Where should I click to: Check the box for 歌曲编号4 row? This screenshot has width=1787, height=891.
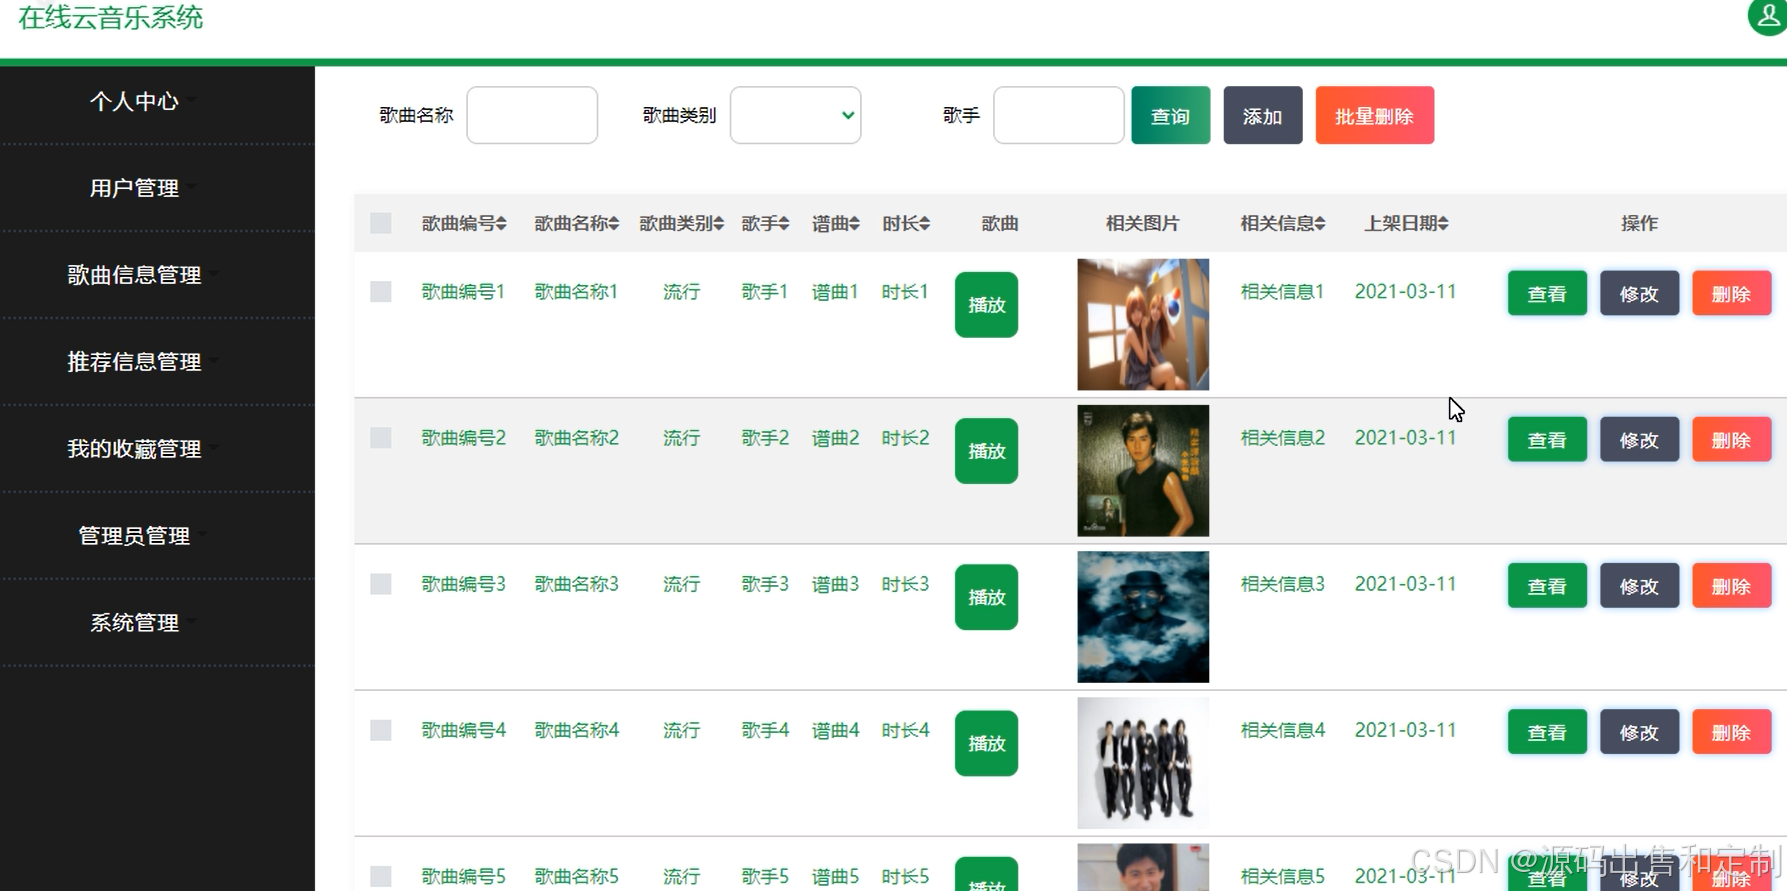pyautogui.click(x=381, y=730)
